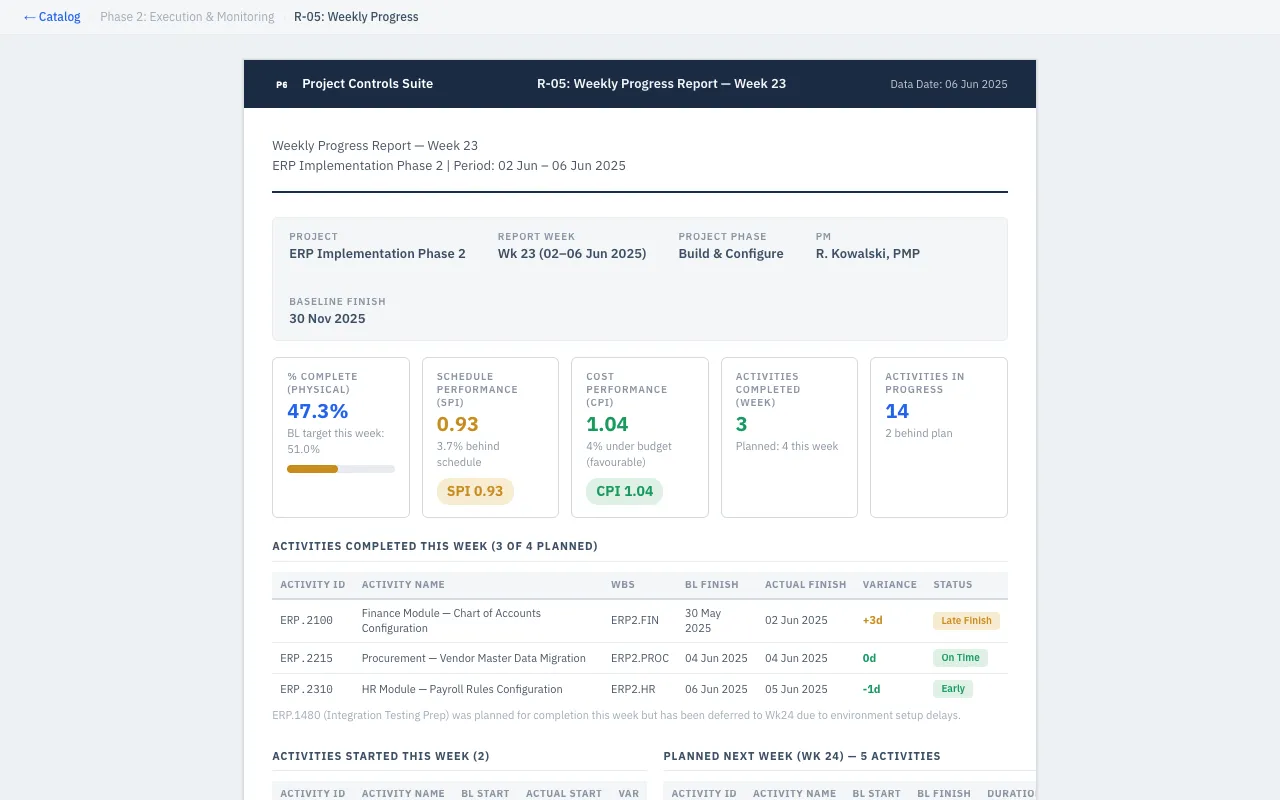Click the P6 logo icon

coord(282,85)
